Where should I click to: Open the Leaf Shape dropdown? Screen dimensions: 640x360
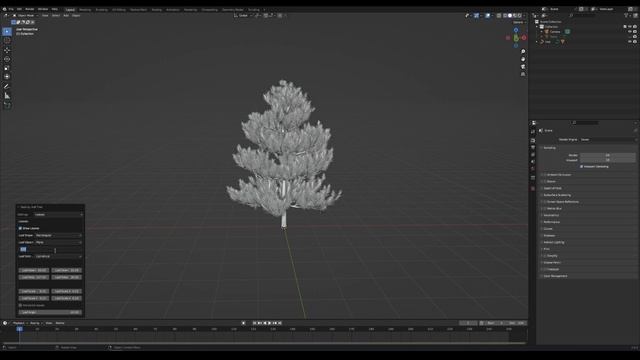click(x=58, y=235)
